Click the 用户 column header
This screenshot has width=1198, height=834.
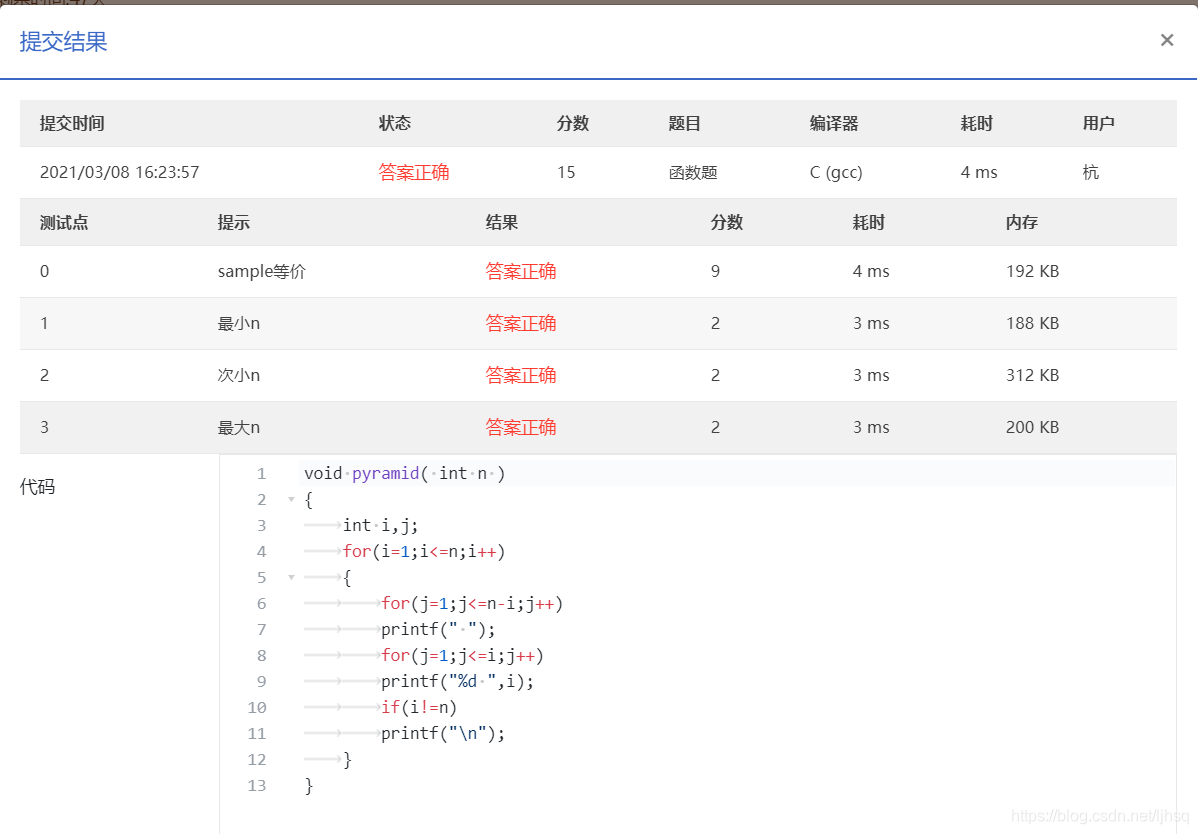pyautogui.click(x=1099, y=123)
